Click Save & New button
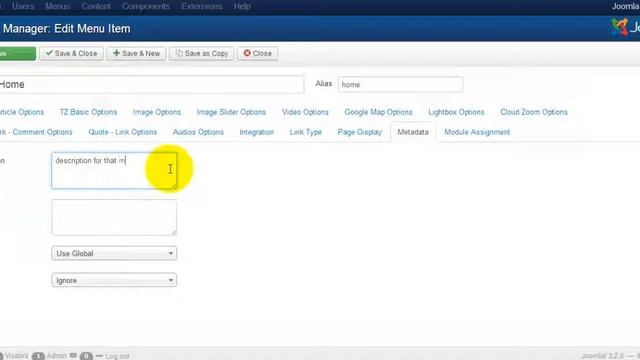Image resolution: width=640 pixels, height=360 pixels. point(136,53)
